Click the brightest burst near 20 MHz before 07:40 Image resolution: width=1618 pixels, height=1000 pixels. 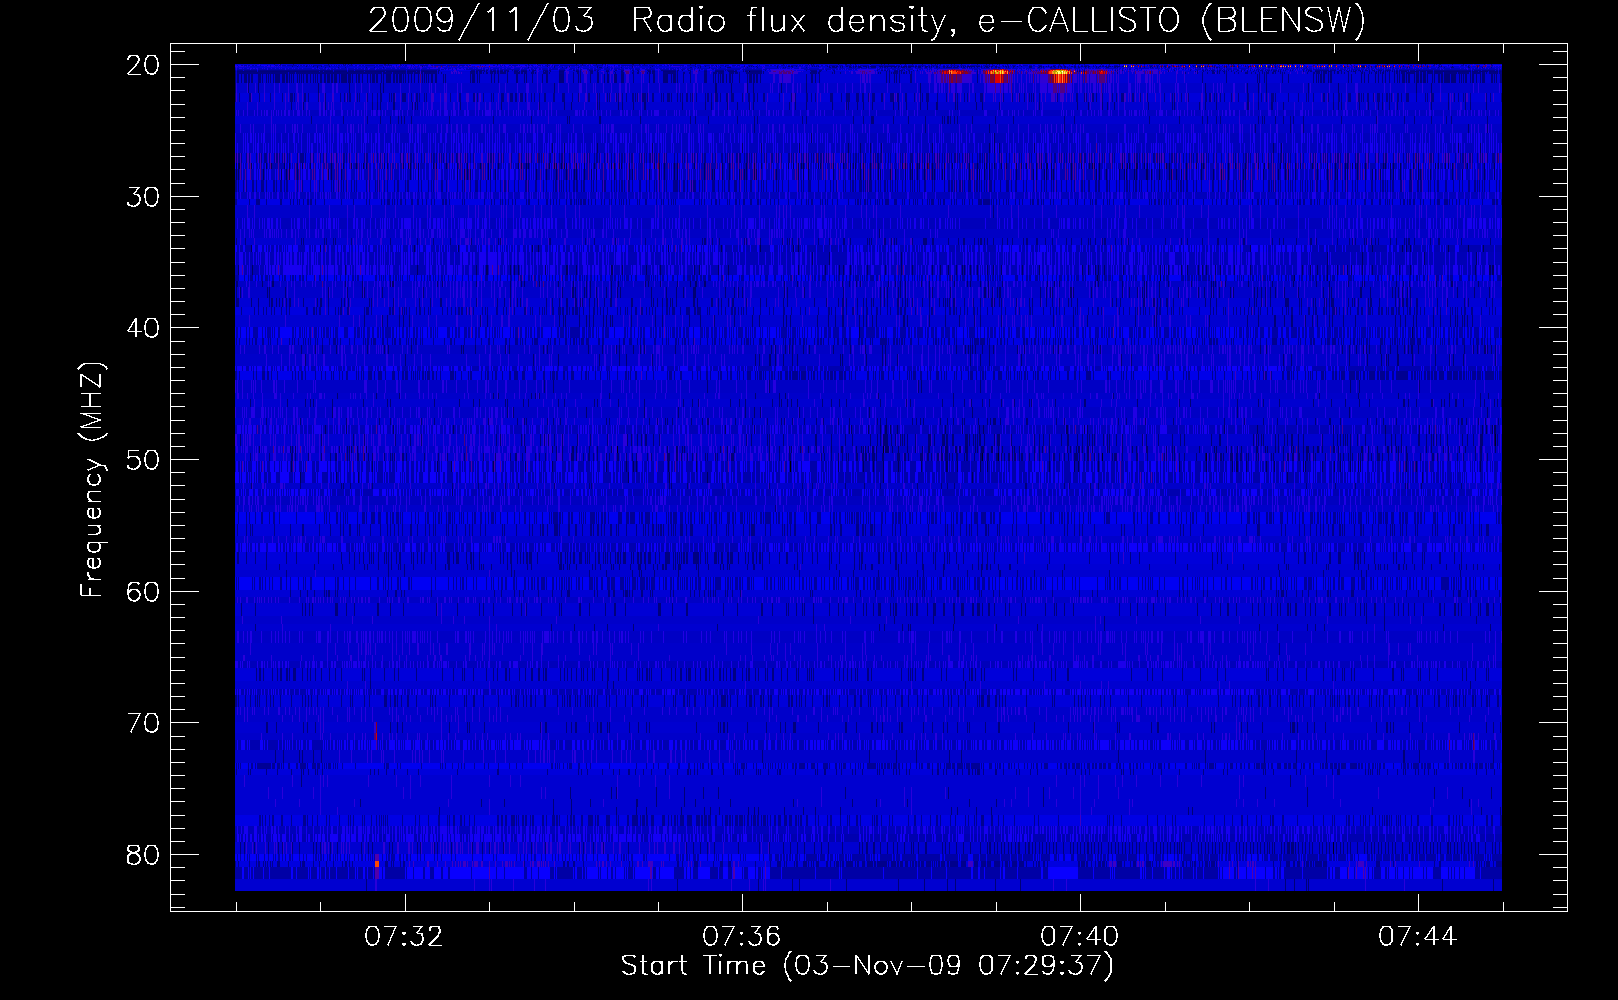click(x=1059, y=74)
